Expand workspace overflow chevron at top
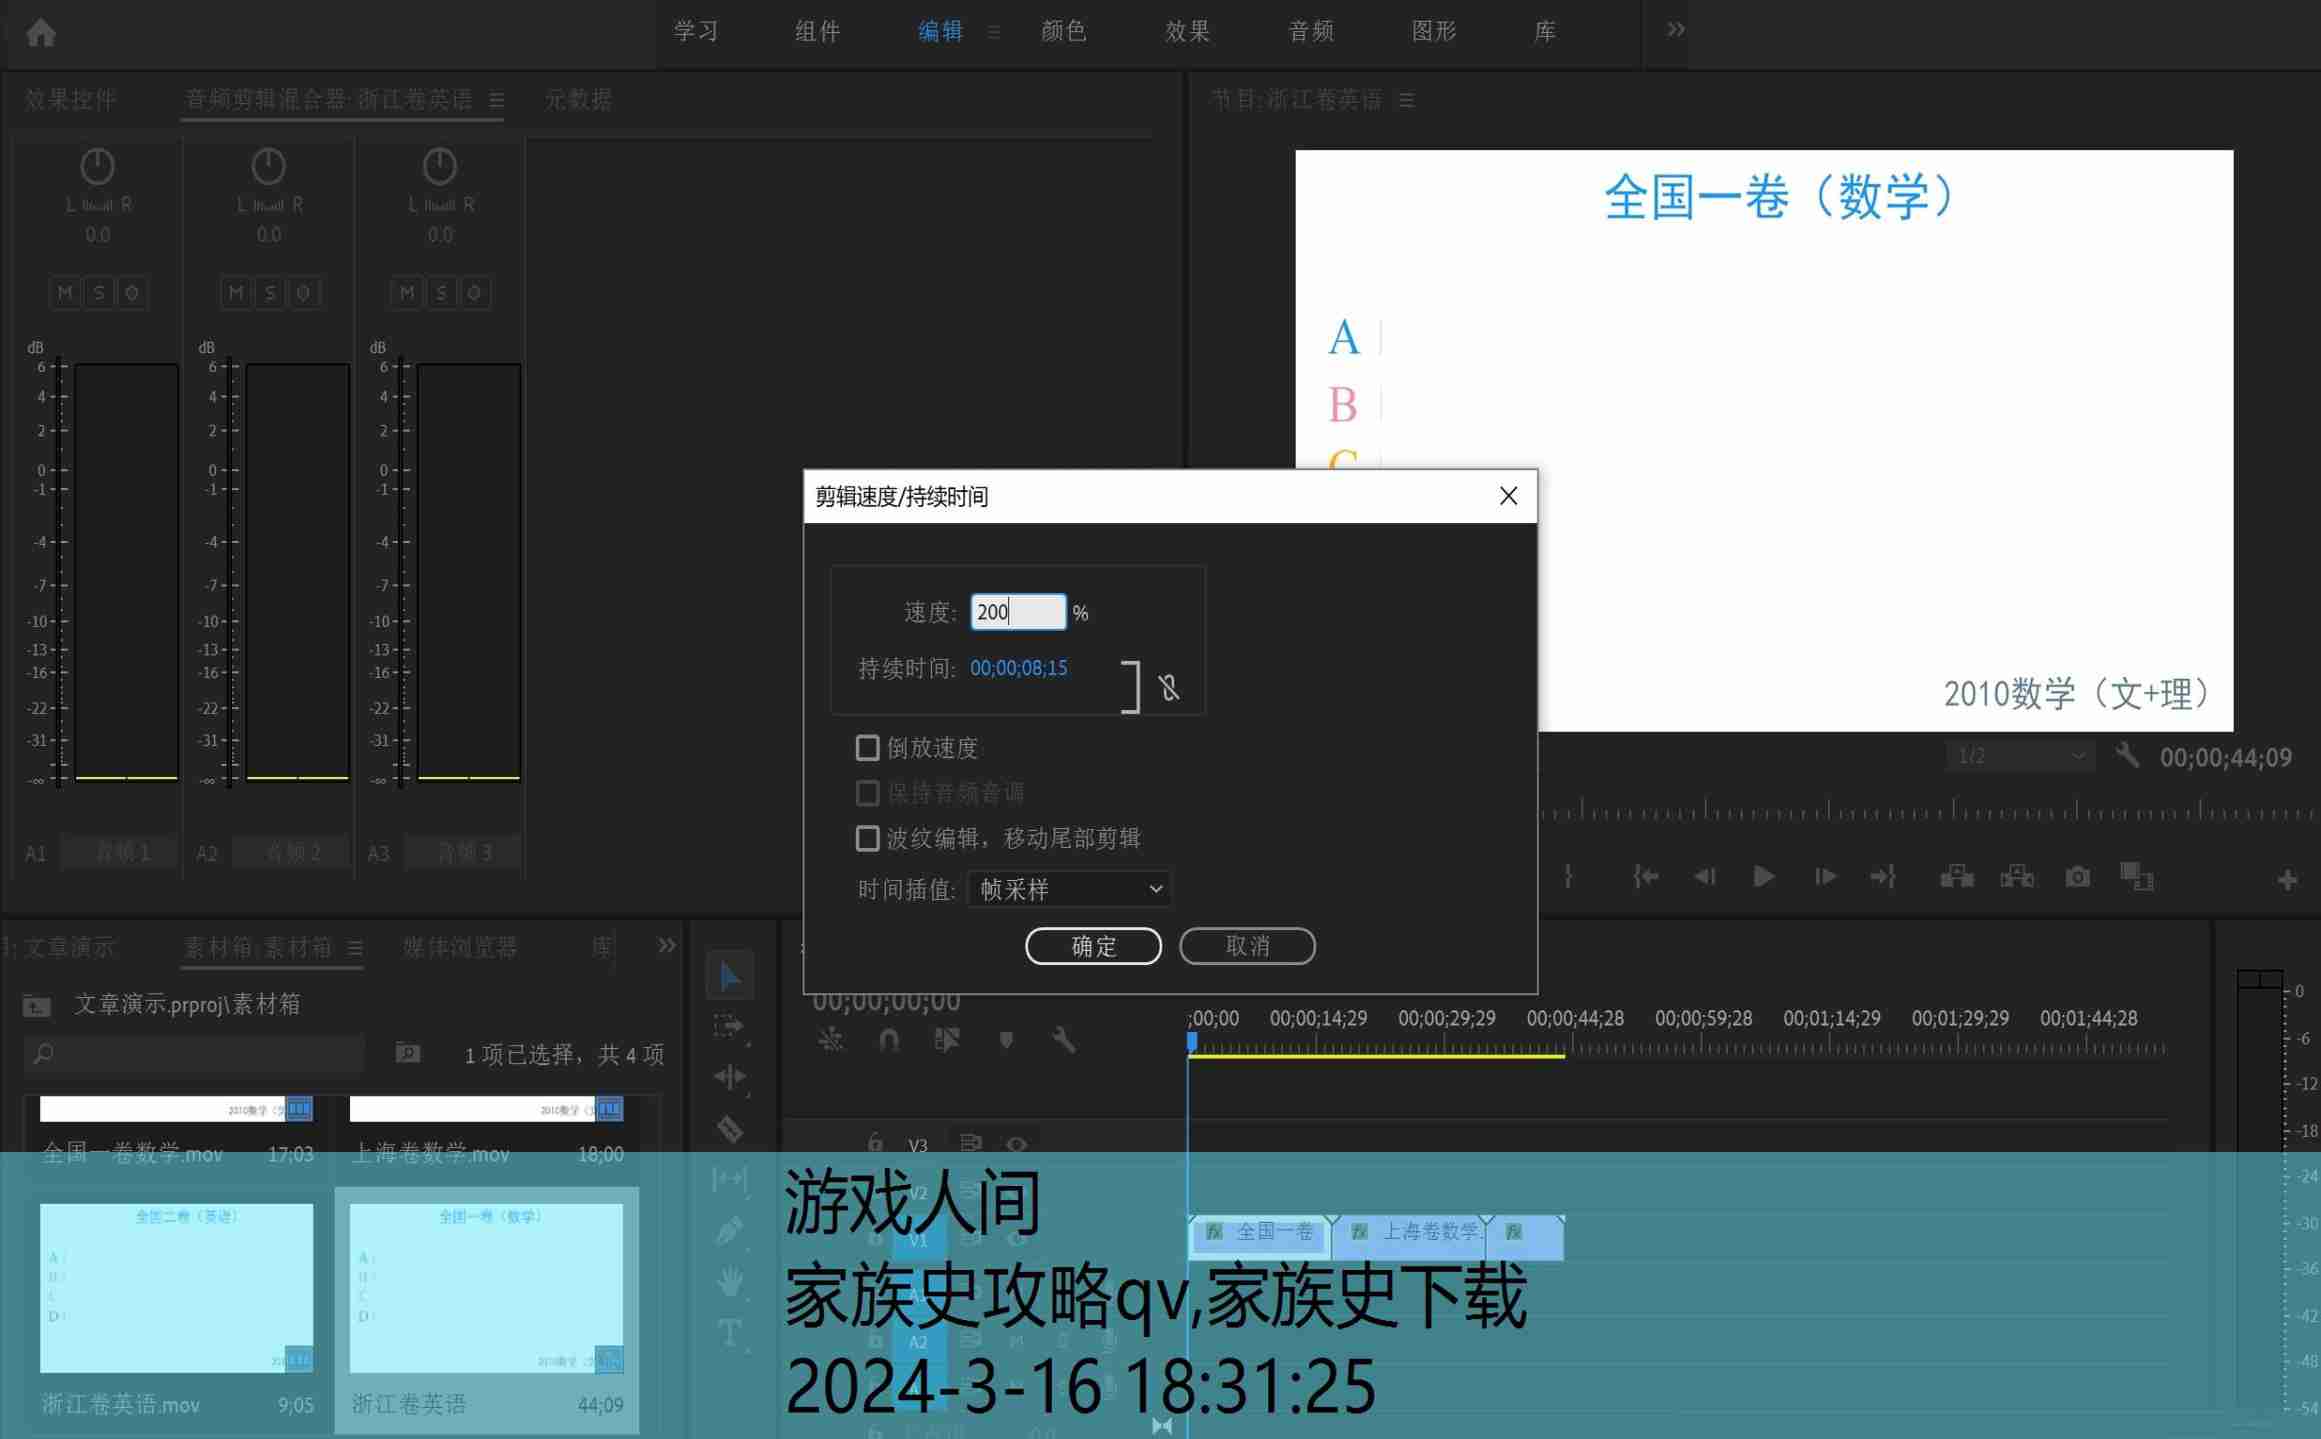The image size is (2321, 1439). pyautogui.click(x=1676, y=30)
